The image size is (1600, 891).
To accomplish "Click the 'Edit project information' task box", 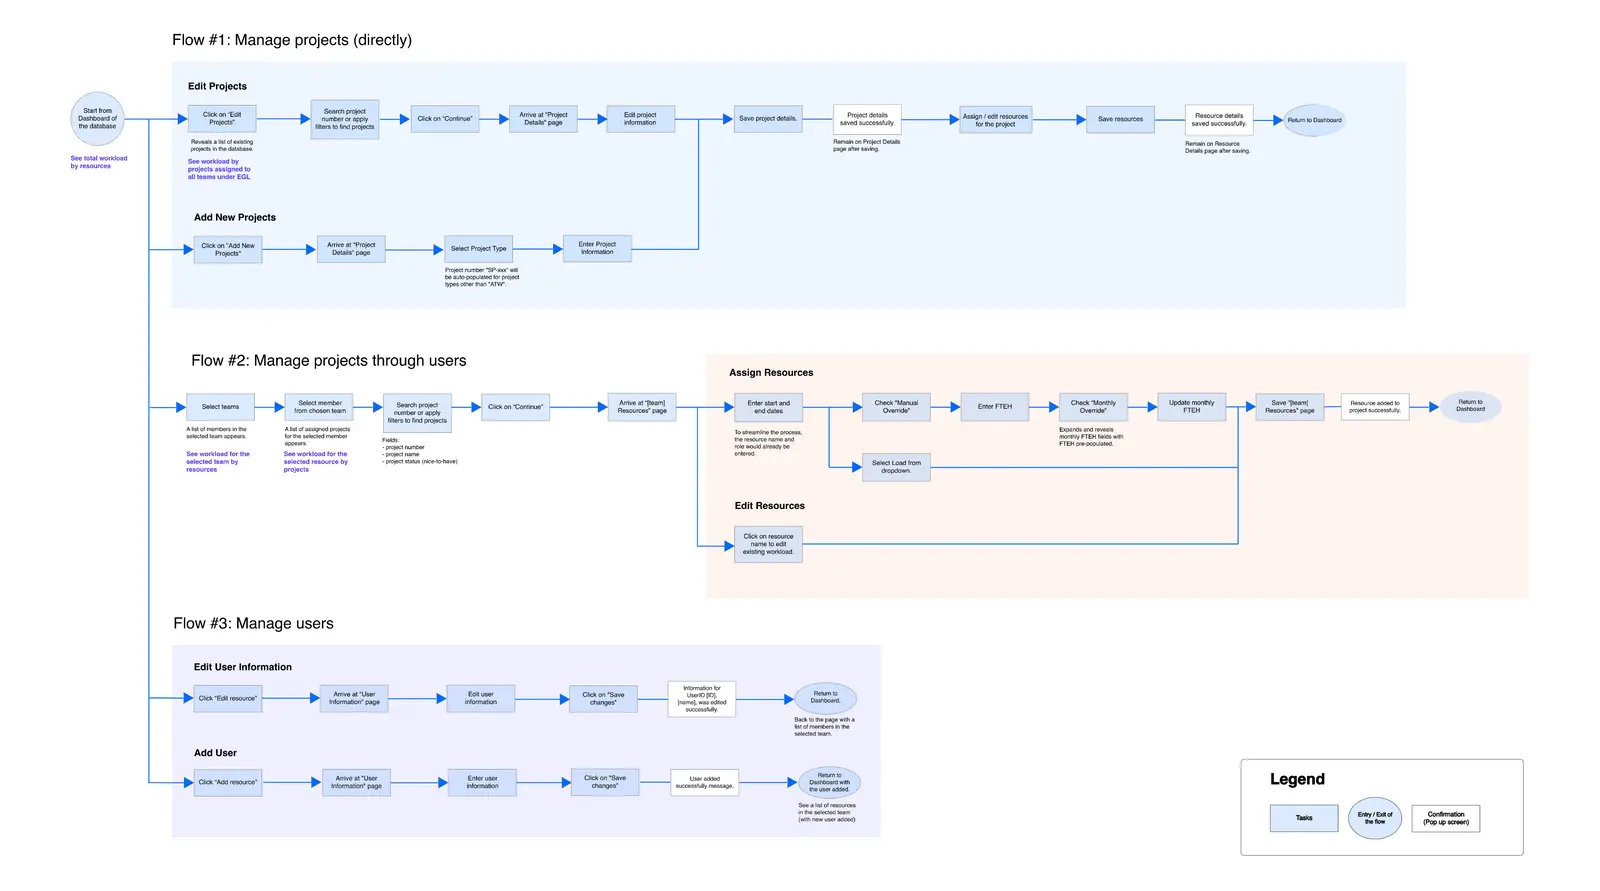I will pos(640,119).
